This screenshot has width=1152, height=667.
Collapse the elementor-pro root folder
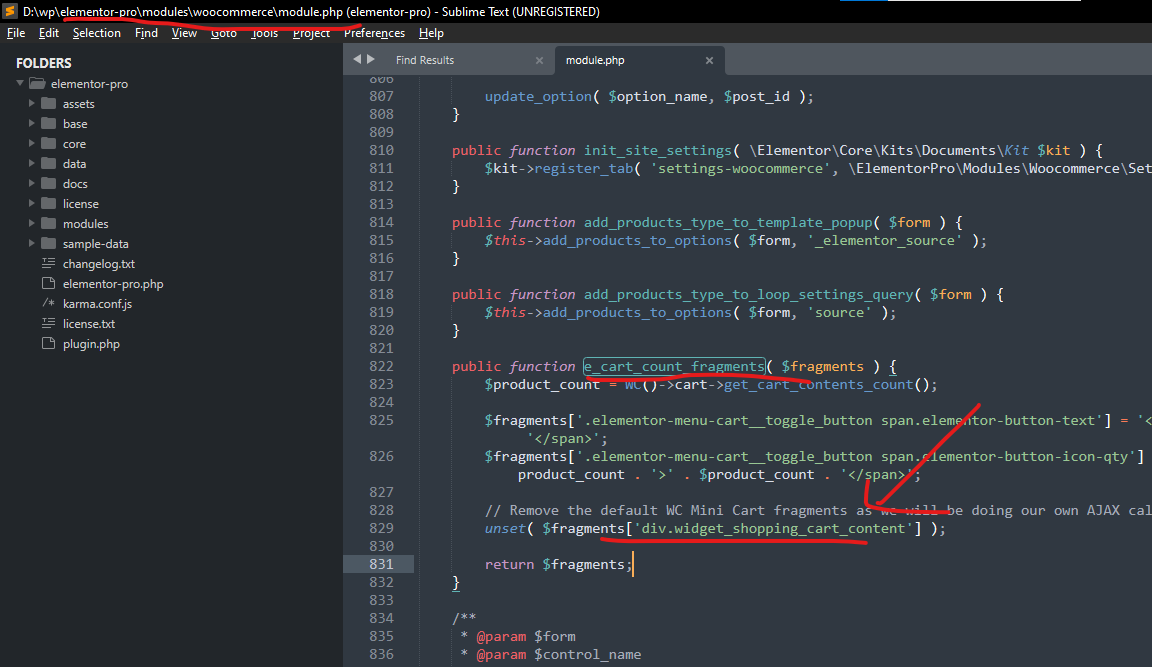20,84
